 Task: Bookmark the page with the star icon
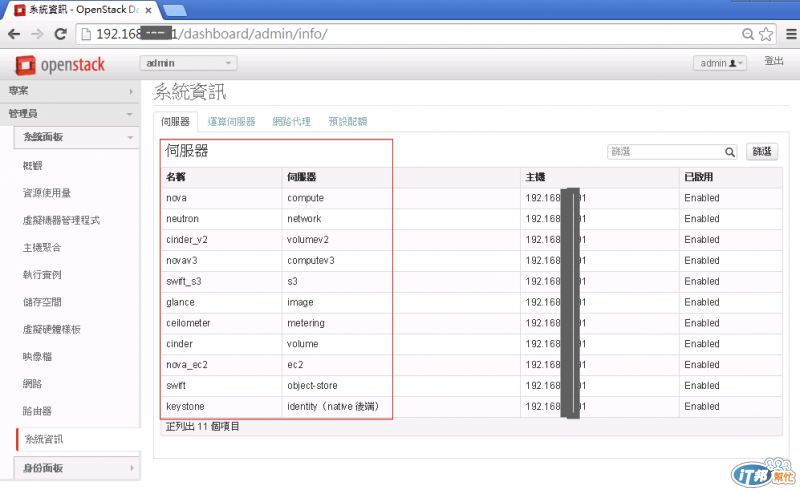tap(766, 34)
